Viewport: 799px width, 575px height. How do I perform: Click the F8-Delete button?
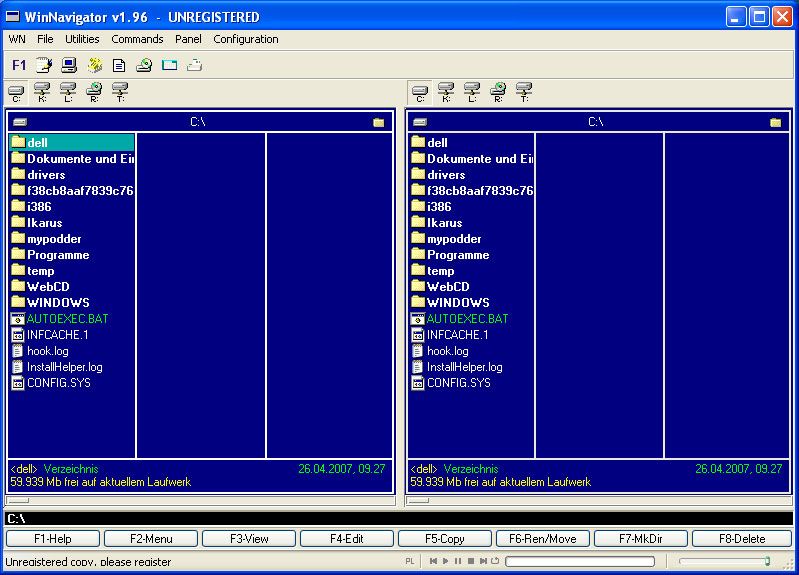[742, 539]
